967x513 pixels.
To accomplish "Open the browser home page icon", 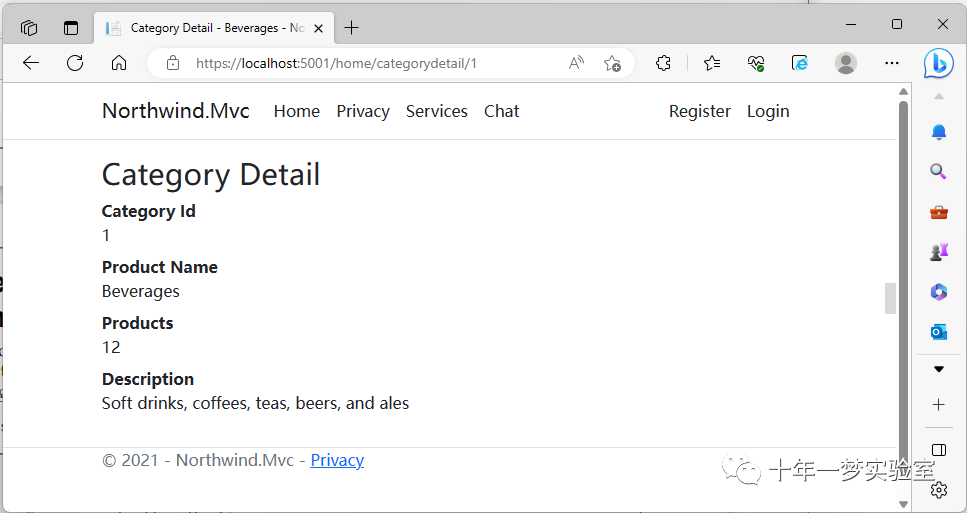I will tap(119, 63).
